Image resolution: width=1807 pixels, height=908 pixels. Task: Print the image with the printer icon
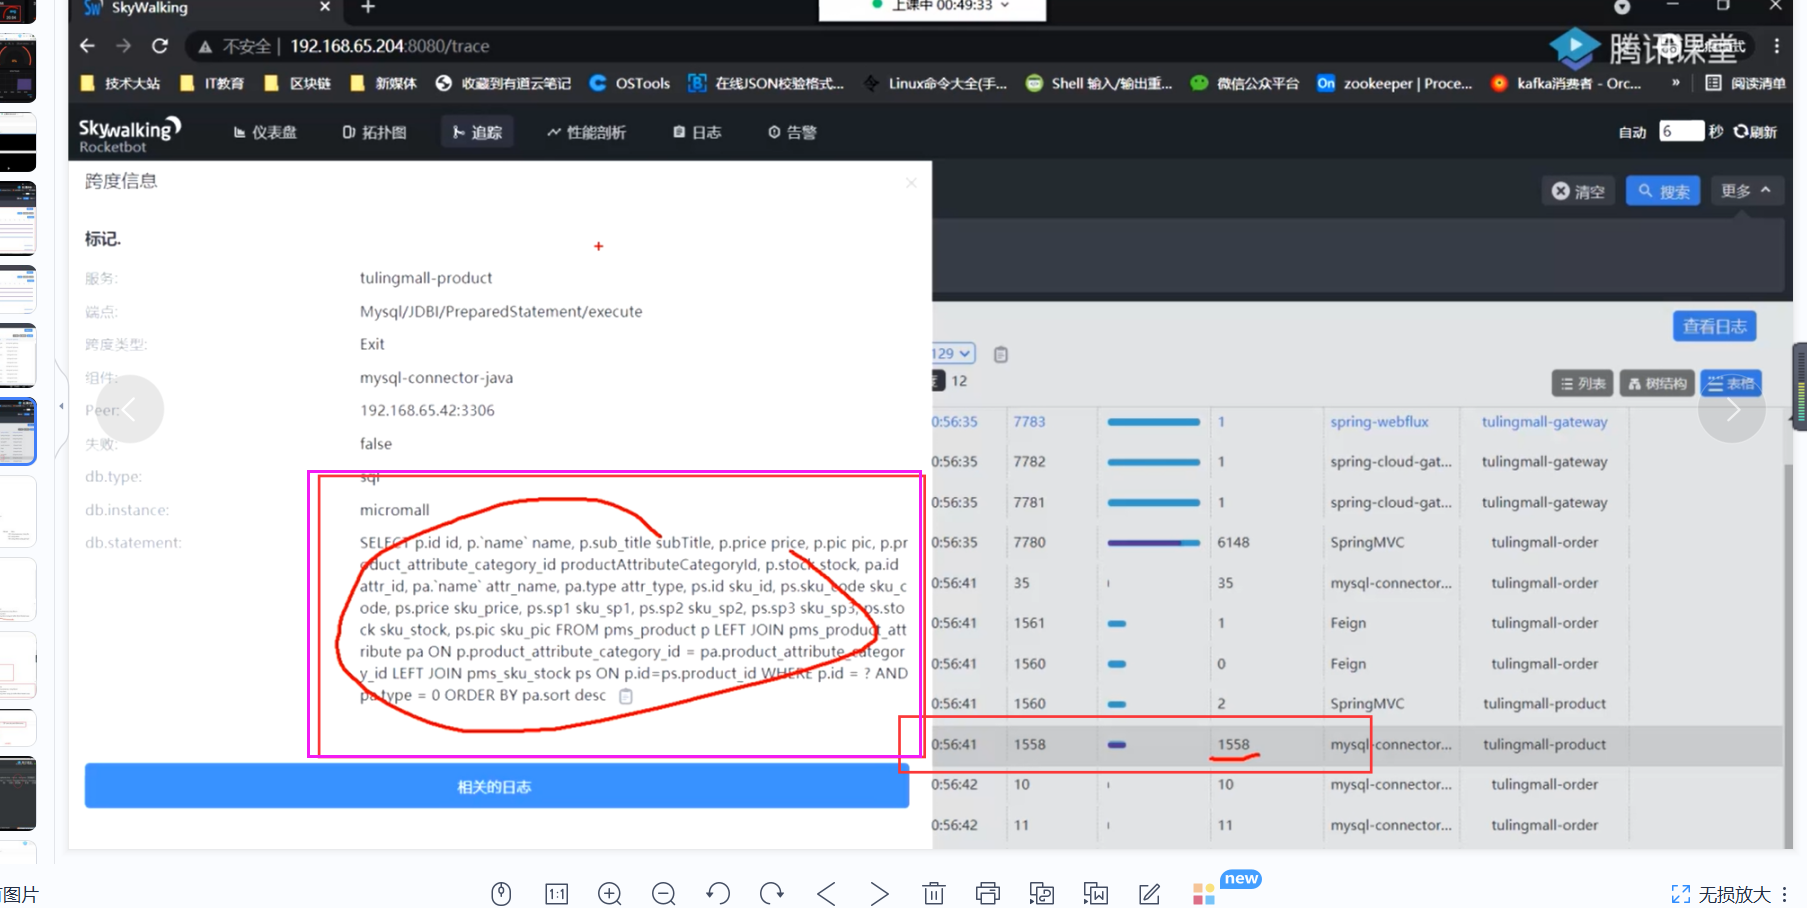[988, 893]
